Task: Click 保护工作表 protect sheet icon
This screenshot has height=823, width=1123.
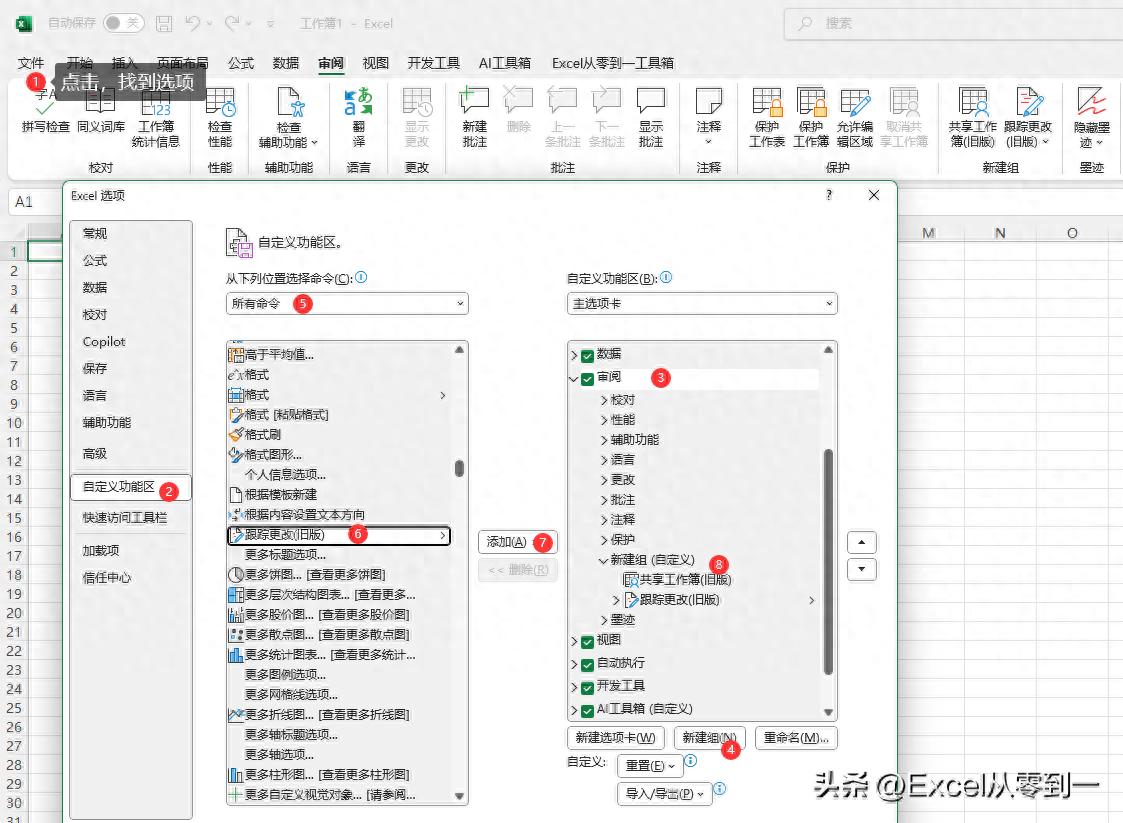Action: tap(767, 102)
